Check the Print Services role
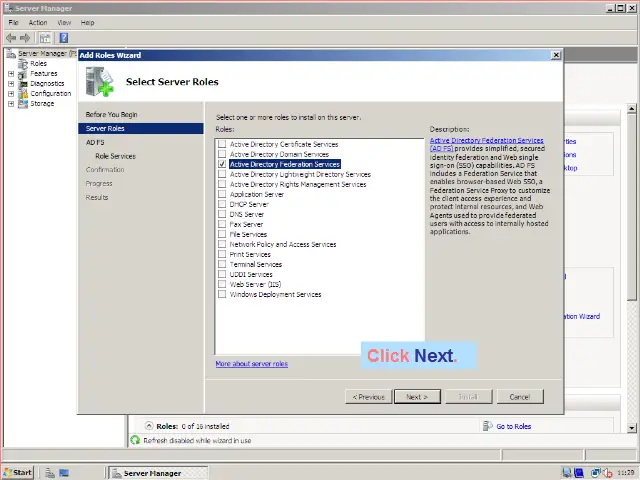Viewport: 640px width, 480px height. [x=222, y=254]
